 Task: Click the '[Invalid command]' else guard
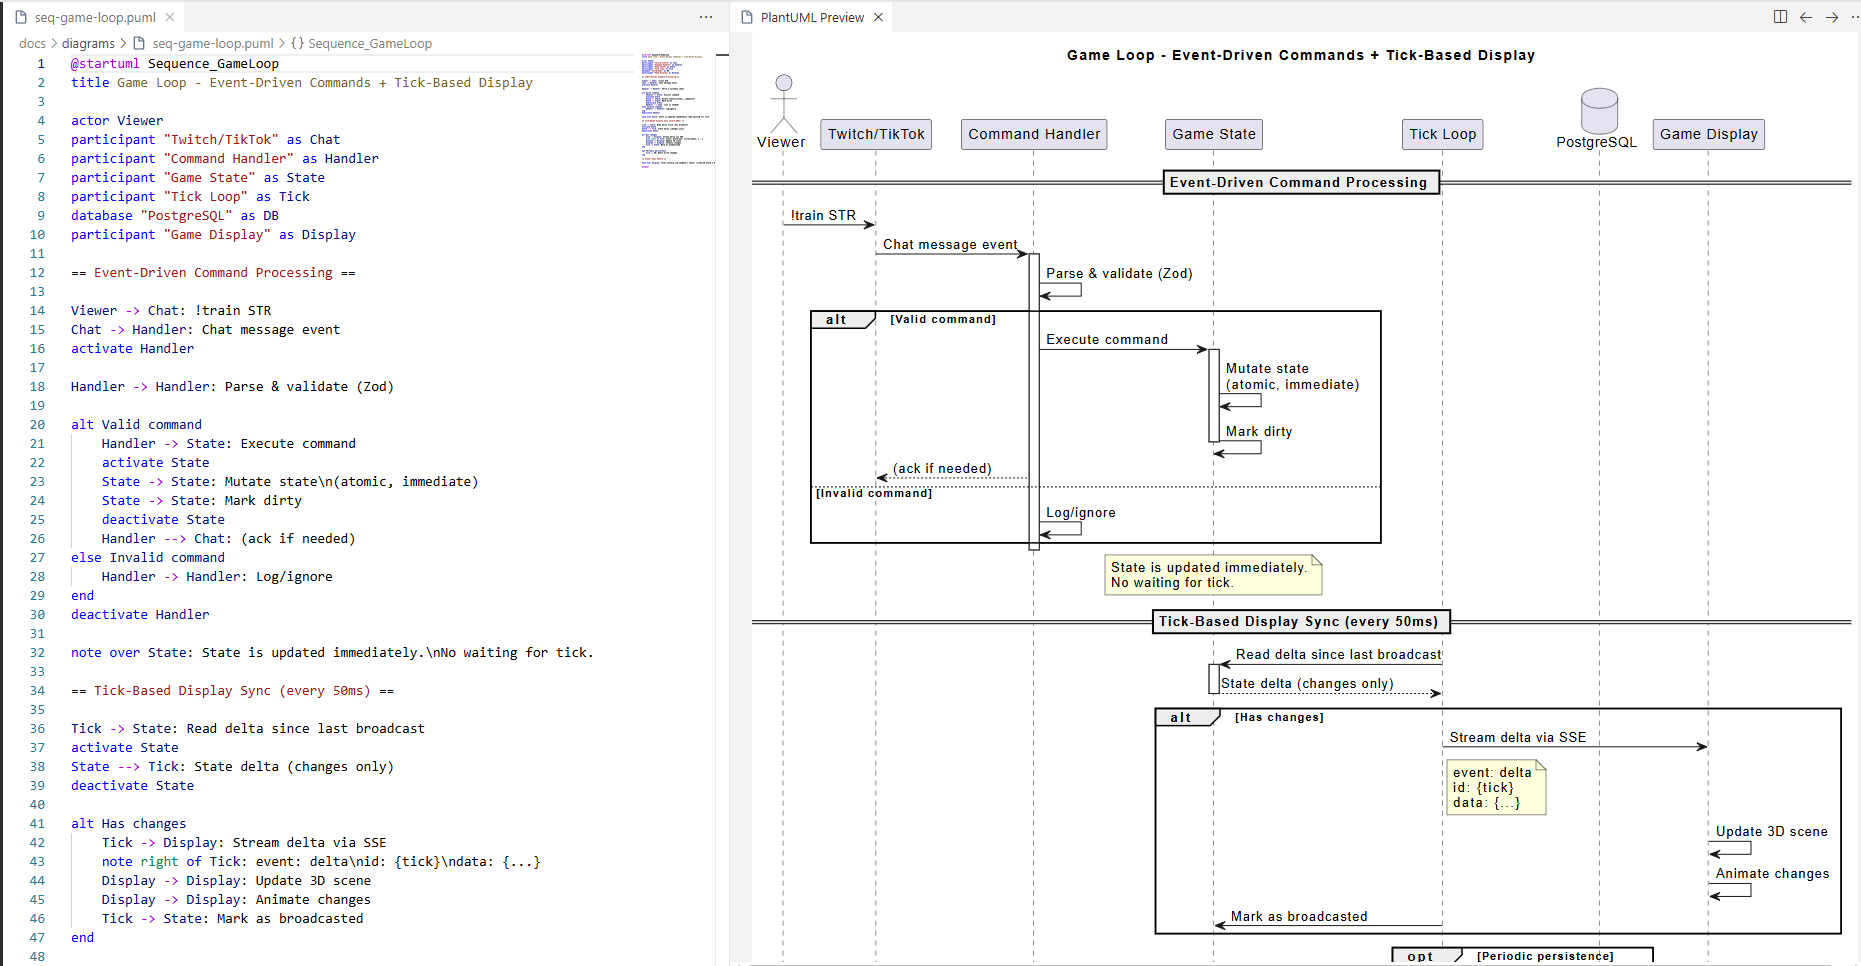click(x=874, y=493)
